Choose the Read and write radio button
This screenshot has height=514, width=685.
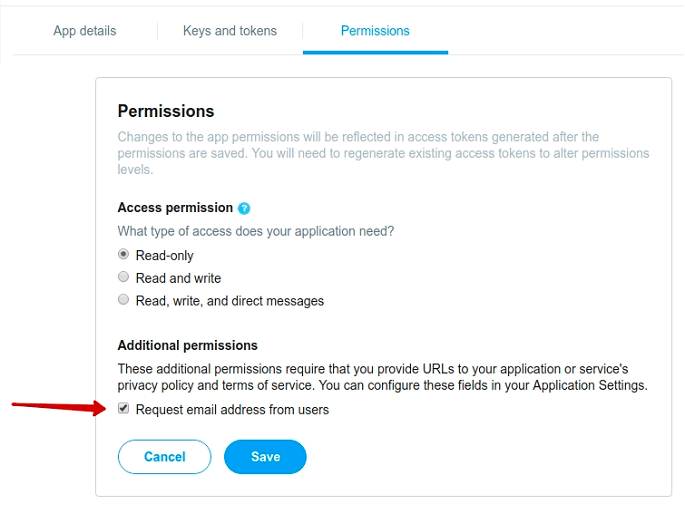tap(124, 277)
